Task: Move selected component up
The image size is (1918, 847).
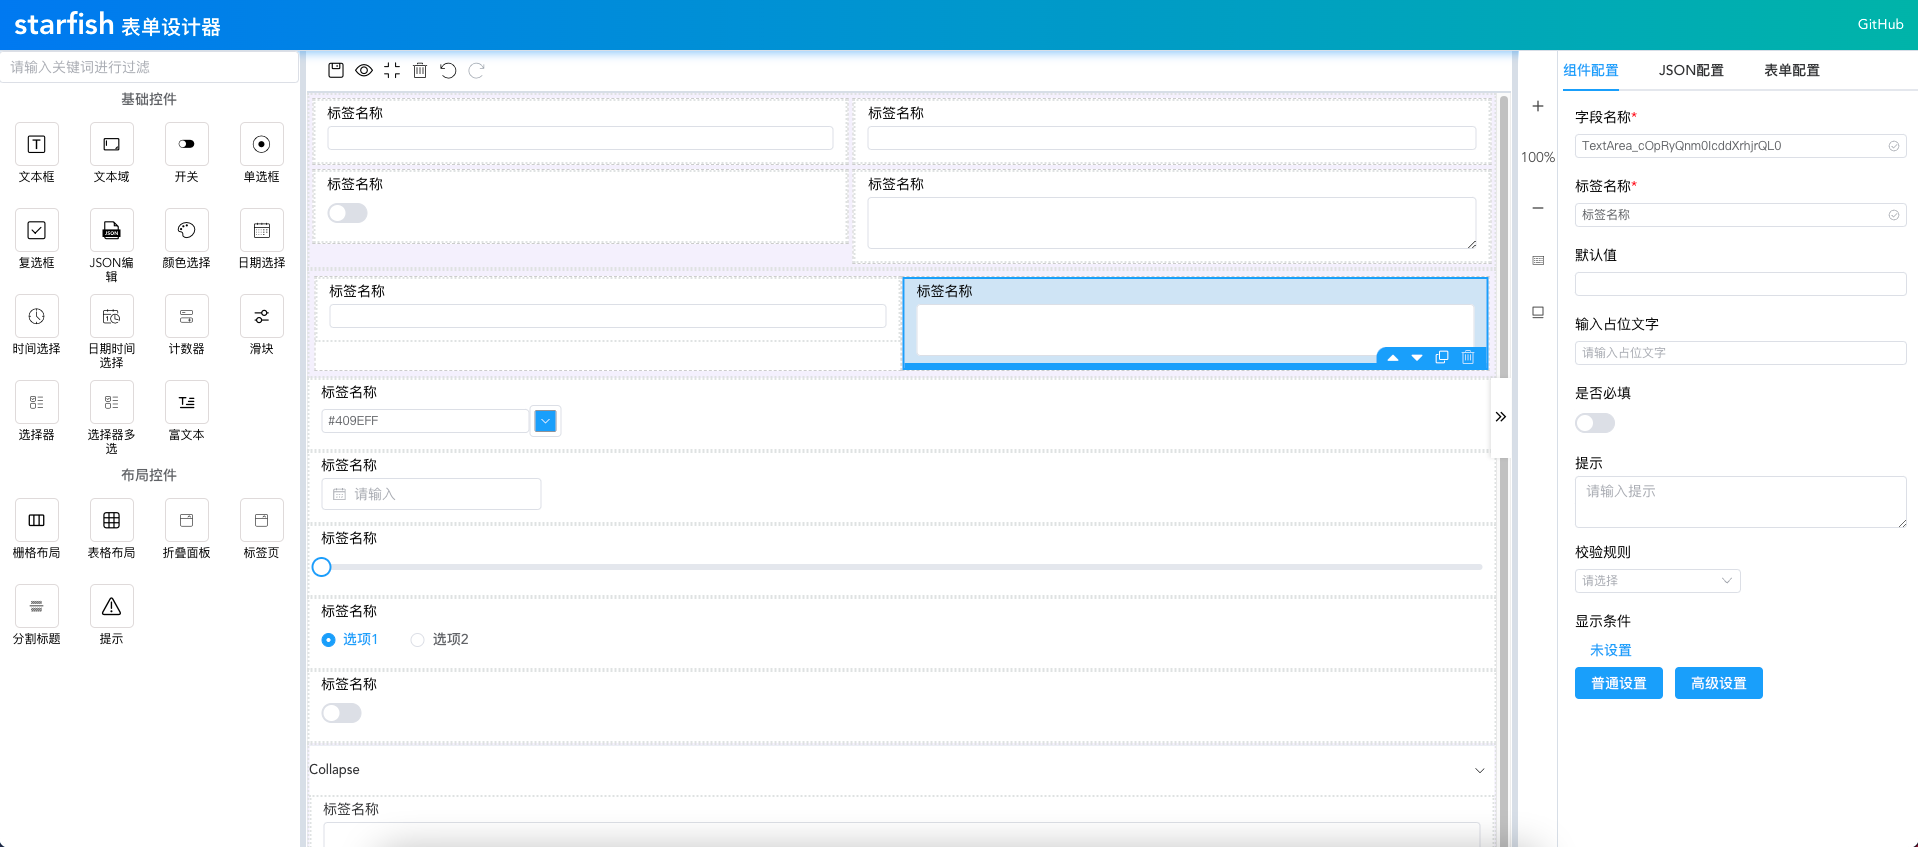Action: point(1393,358)
